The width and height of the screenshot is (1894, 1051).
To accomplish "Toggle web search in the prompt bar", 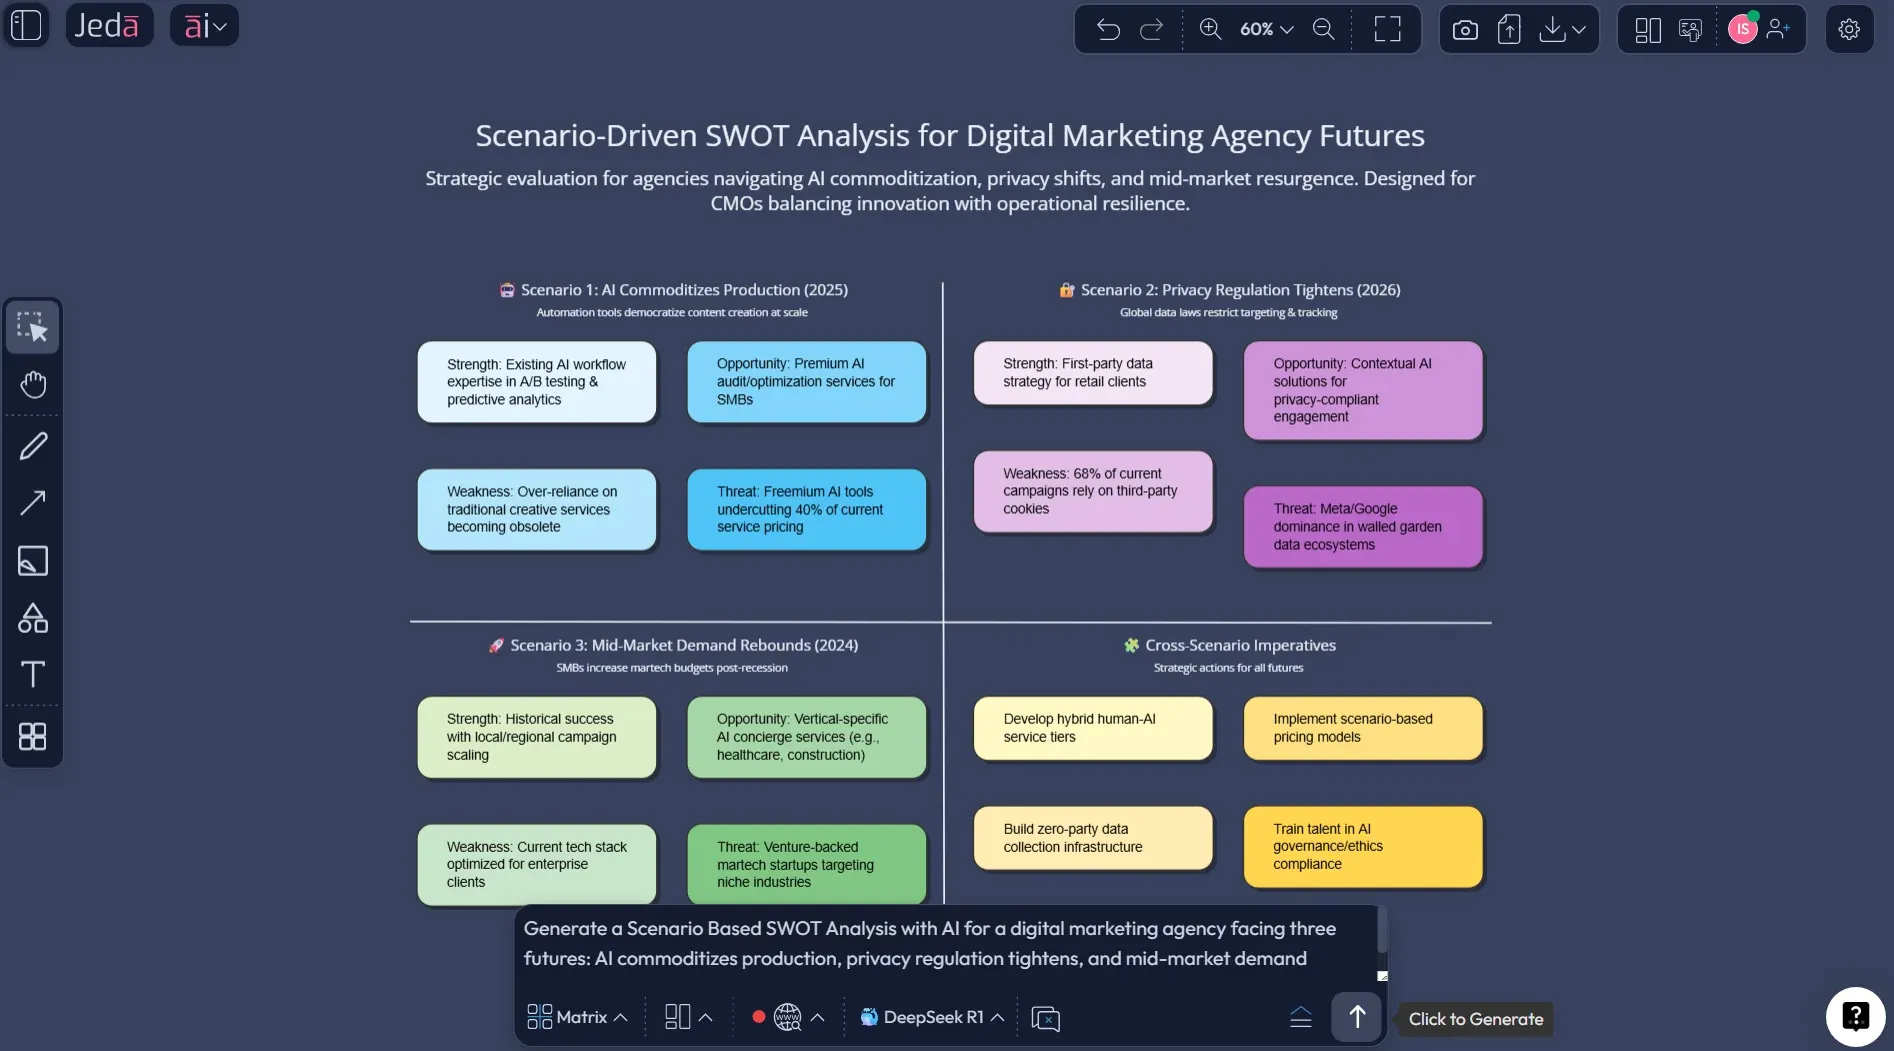I will 789,1017.
